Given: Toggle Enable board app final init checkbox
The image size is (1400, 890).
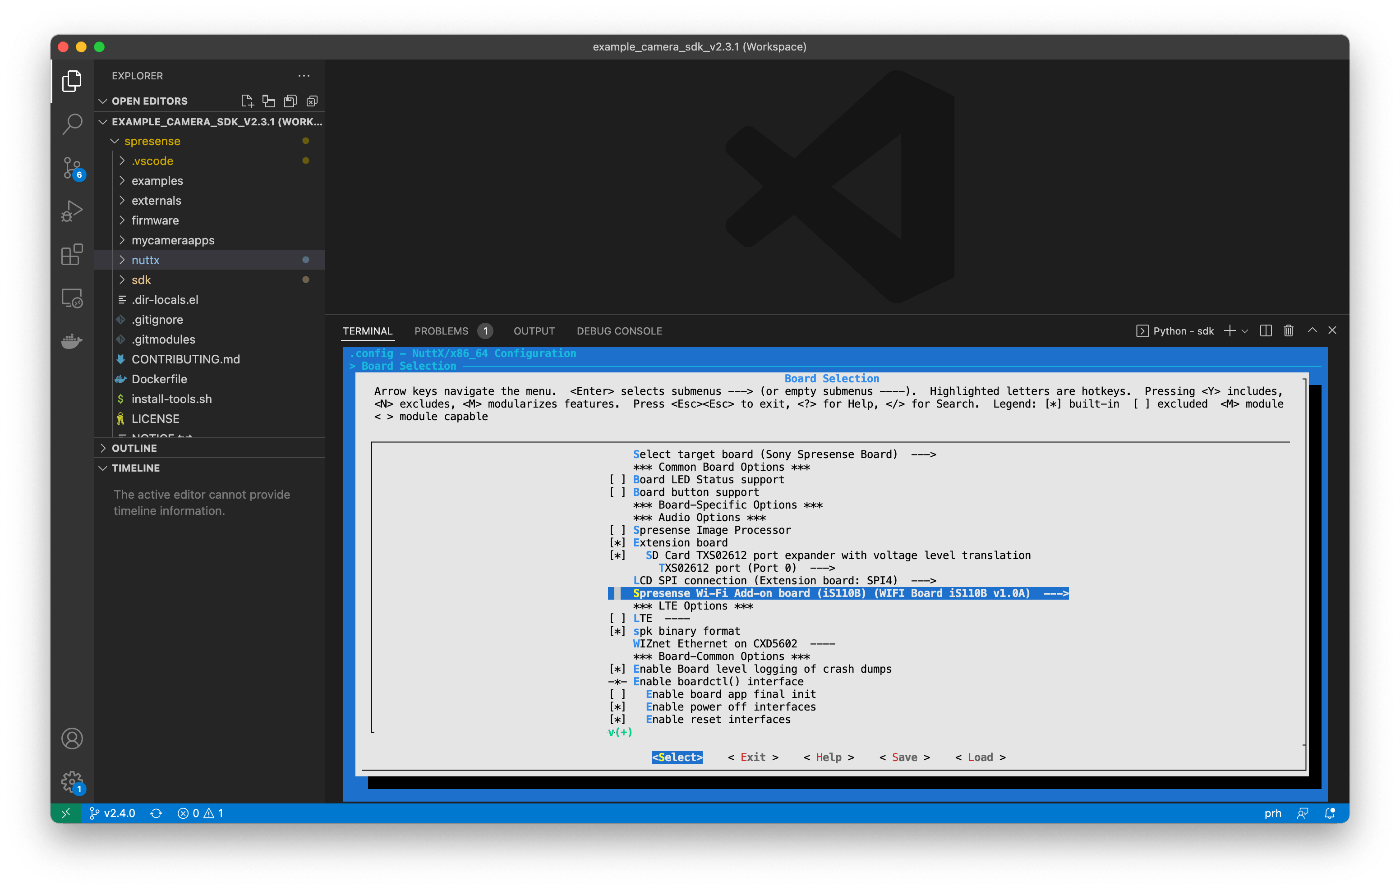Looking at the screenshot, I should coord(618,695).
